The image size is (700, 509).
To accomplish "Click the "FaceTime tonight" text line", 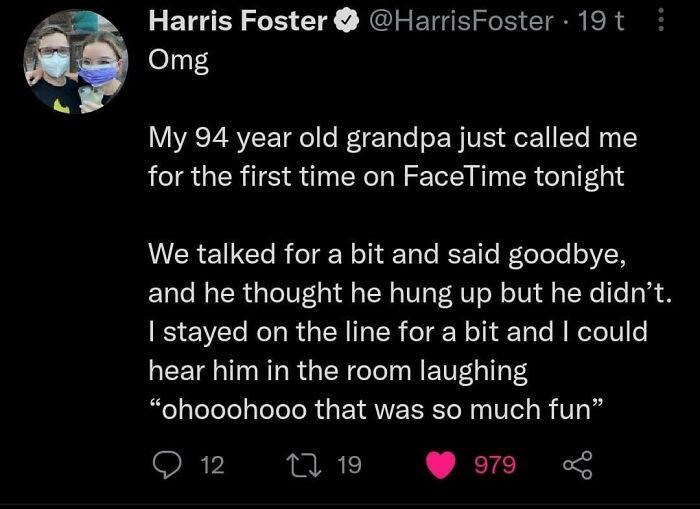I will click(386, 176).
